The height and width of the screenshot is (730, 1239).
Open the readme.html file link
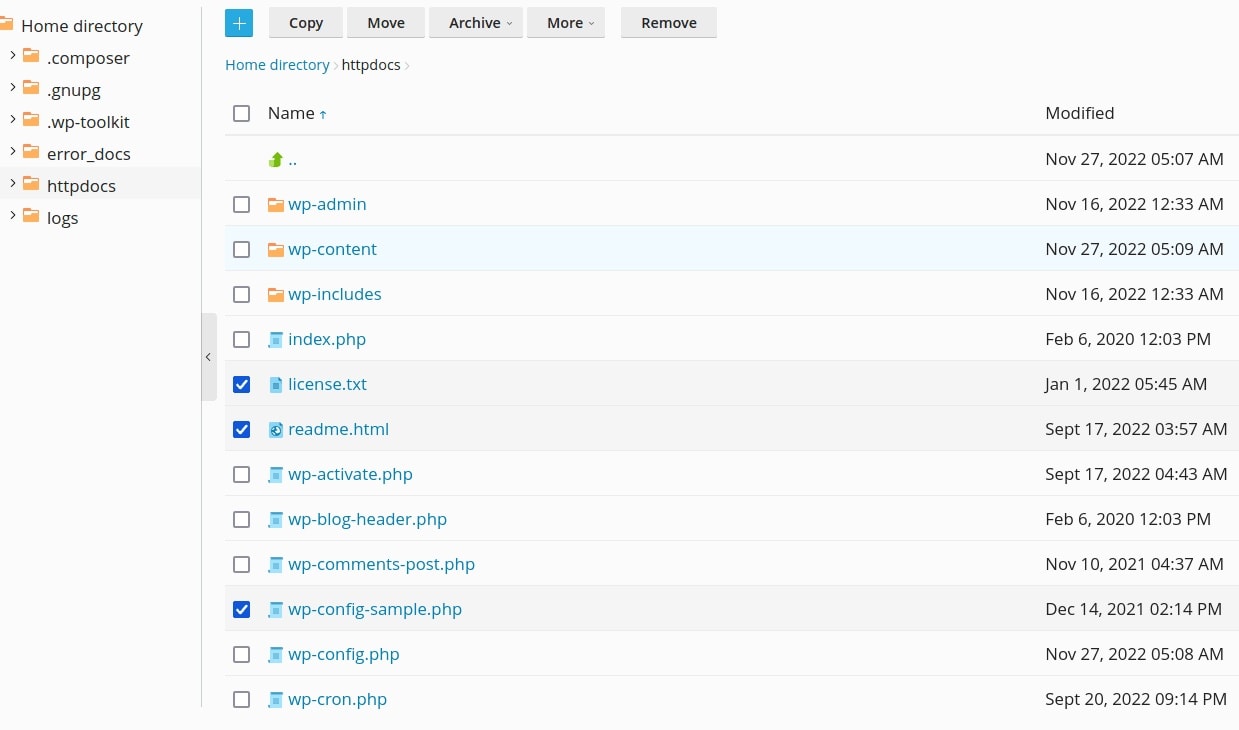coord(338,429)
